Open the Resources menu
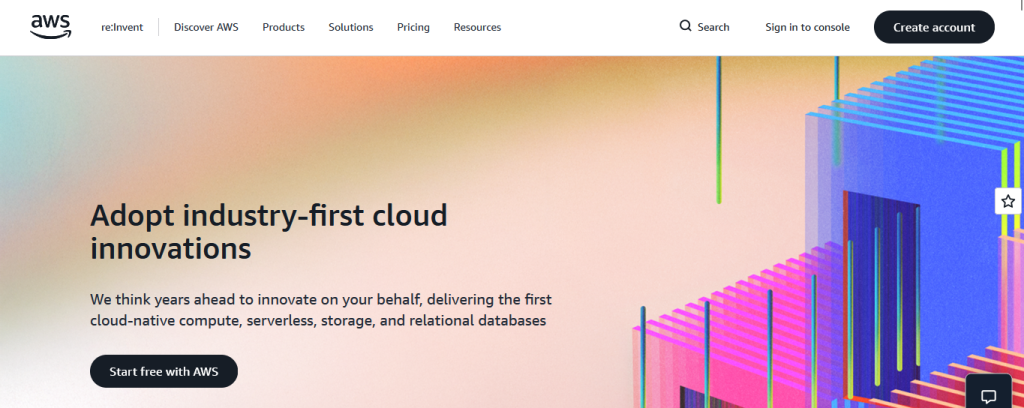 (x=477, y=27)
